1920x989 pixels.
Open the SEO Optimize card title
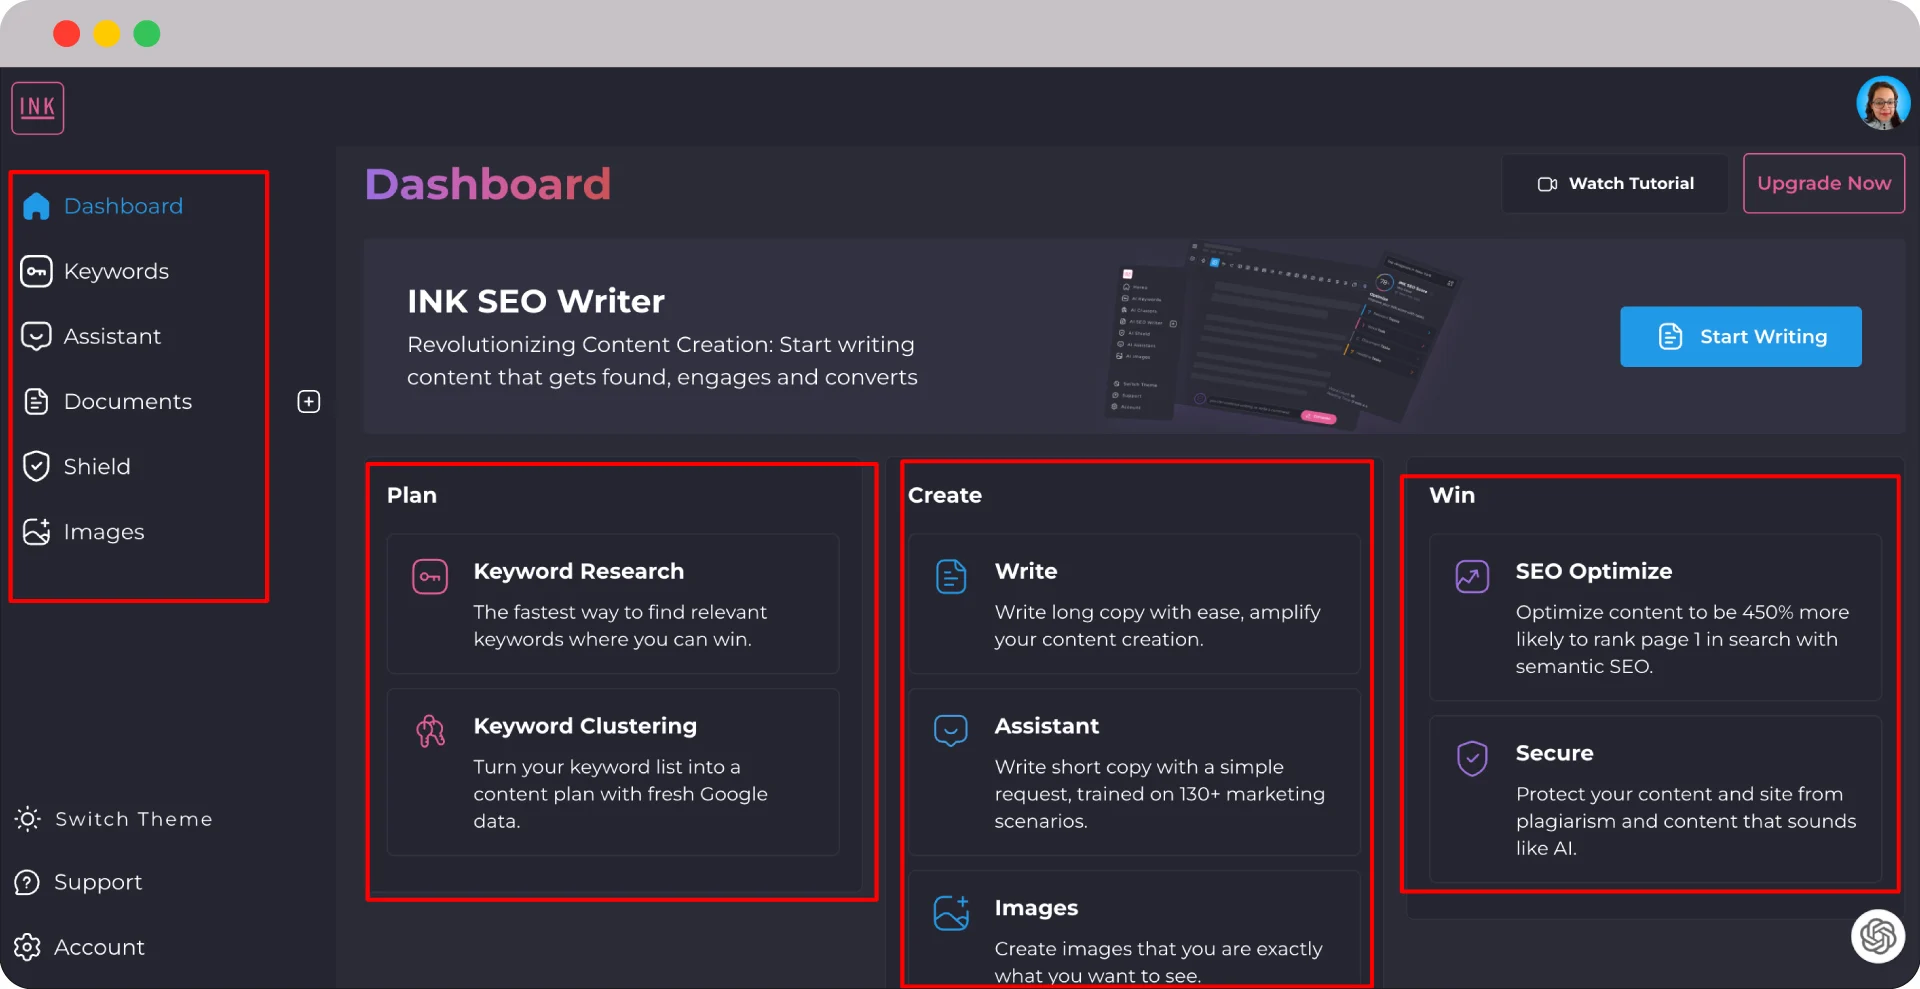[1594, 571]
